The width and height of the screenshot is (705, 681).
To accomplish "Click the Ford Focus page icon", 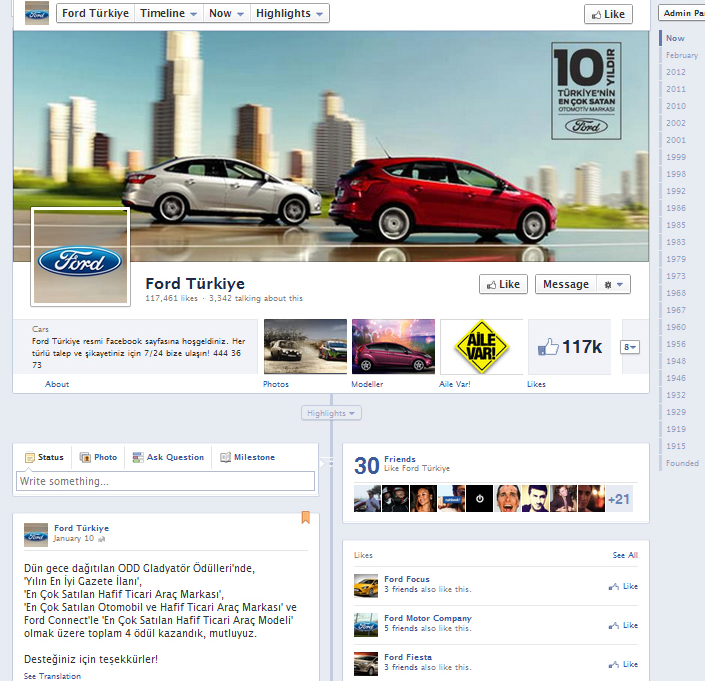I will coord(366,585).
